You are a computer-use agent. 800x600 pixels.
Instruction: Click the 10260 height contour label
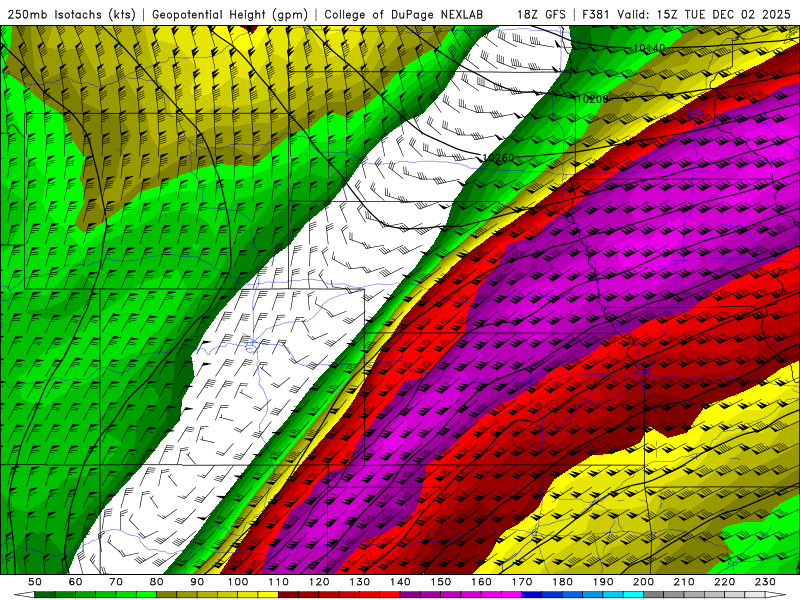pyautogui.click(x=498, y=158)
